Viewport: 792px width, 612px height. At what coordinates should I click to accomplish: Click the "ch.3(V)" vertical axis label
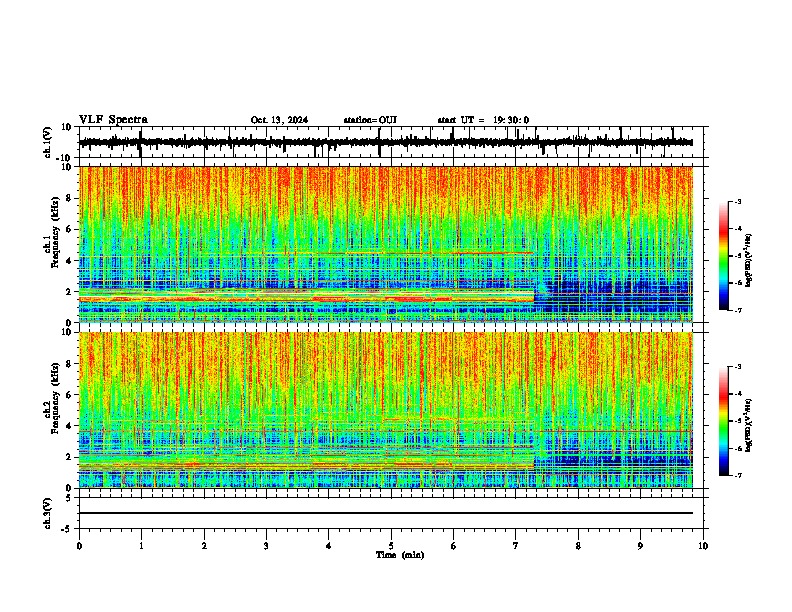(47, 513)
